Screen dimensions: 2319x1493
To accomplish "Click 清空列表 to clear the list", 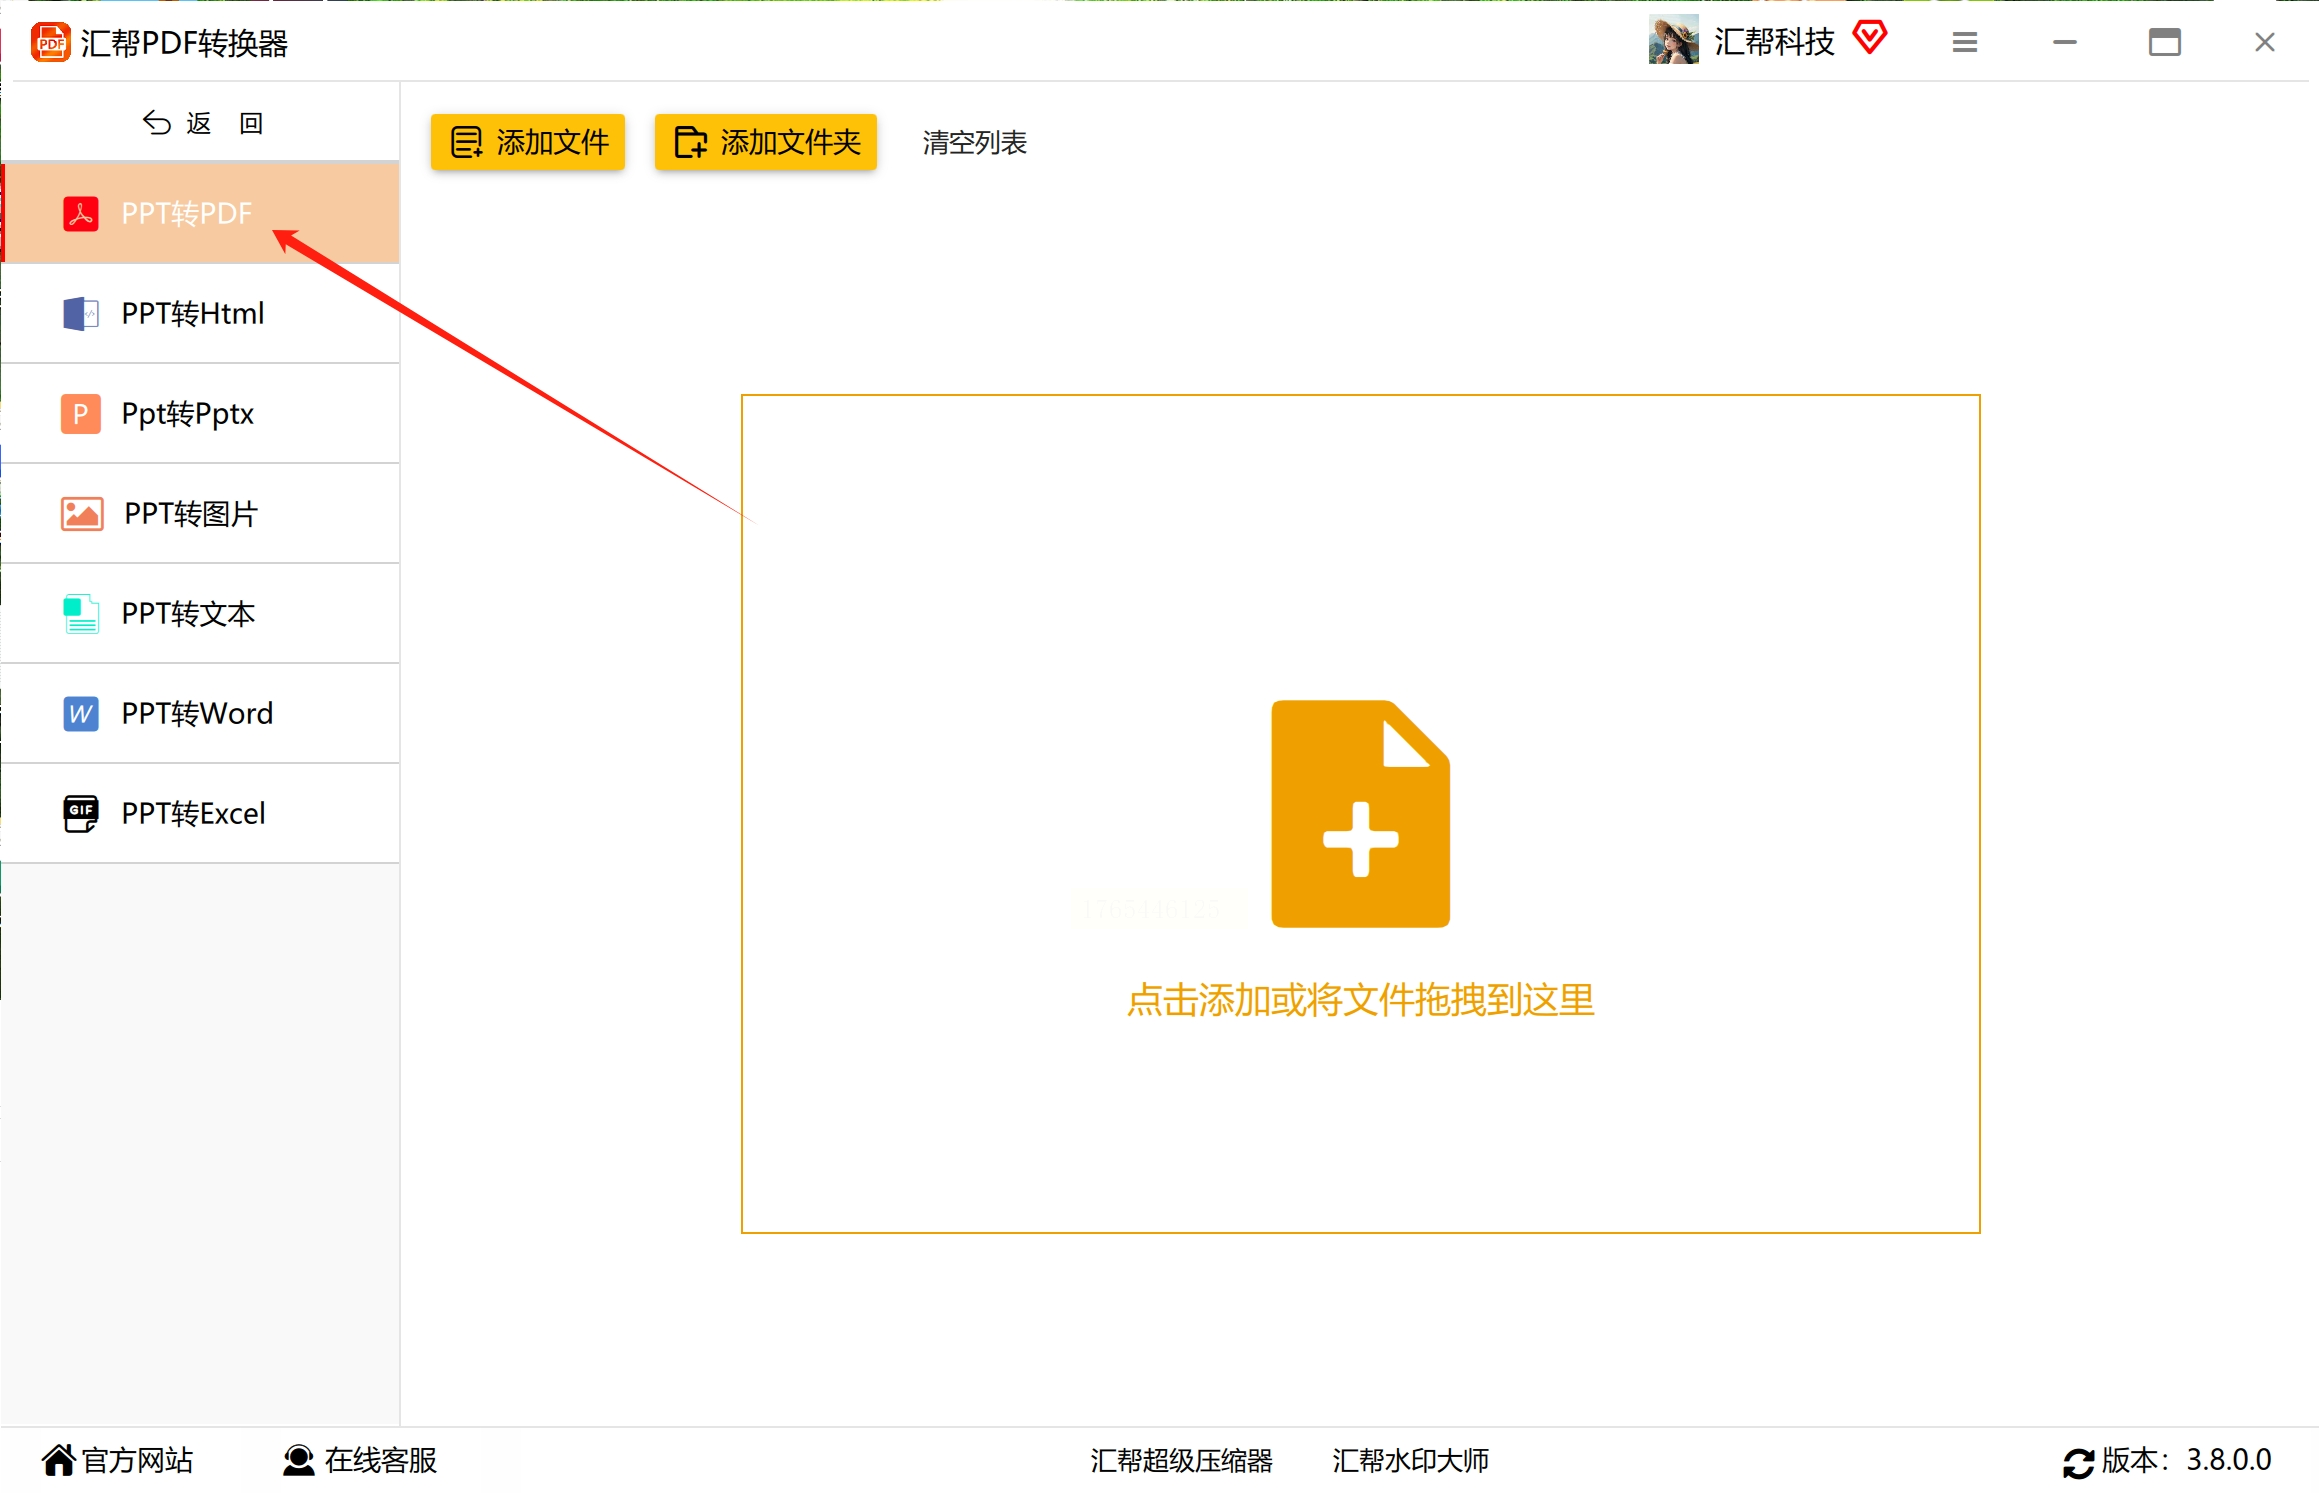I will click(974, 143).
